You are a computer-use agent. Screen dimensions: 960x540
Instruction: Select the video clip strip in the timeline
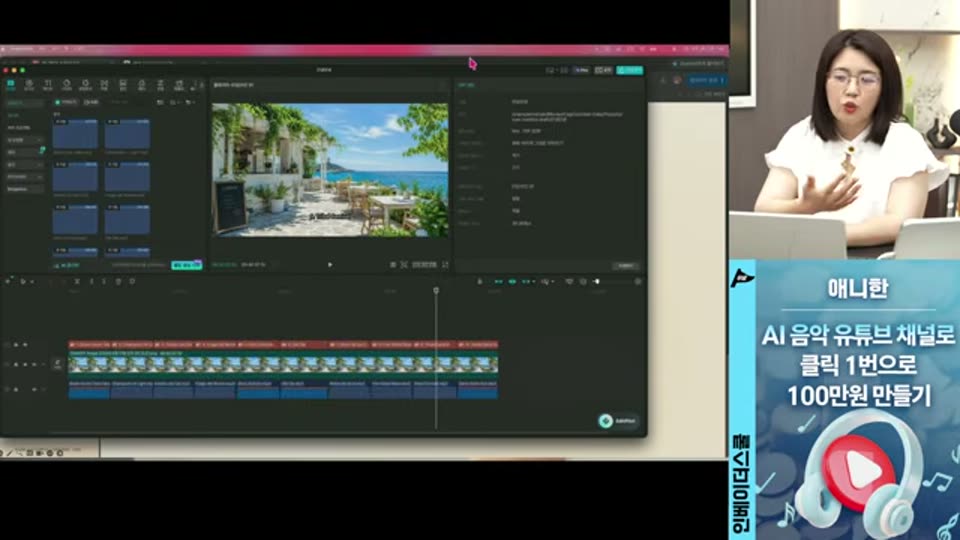click(283, 365)
